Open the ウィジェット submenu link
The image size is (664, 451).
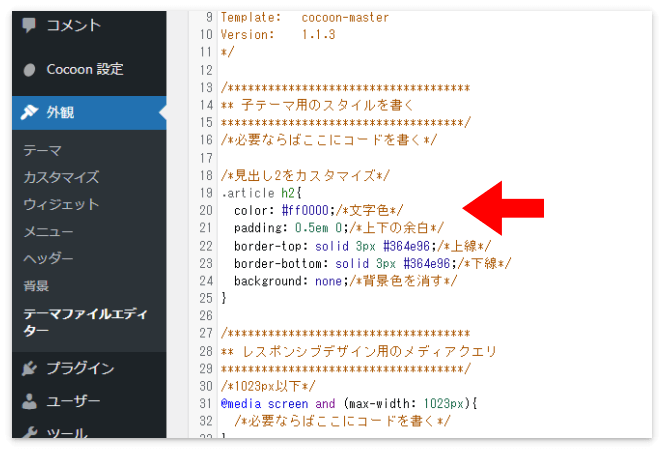pyautogui.click(x=61, y=204)
